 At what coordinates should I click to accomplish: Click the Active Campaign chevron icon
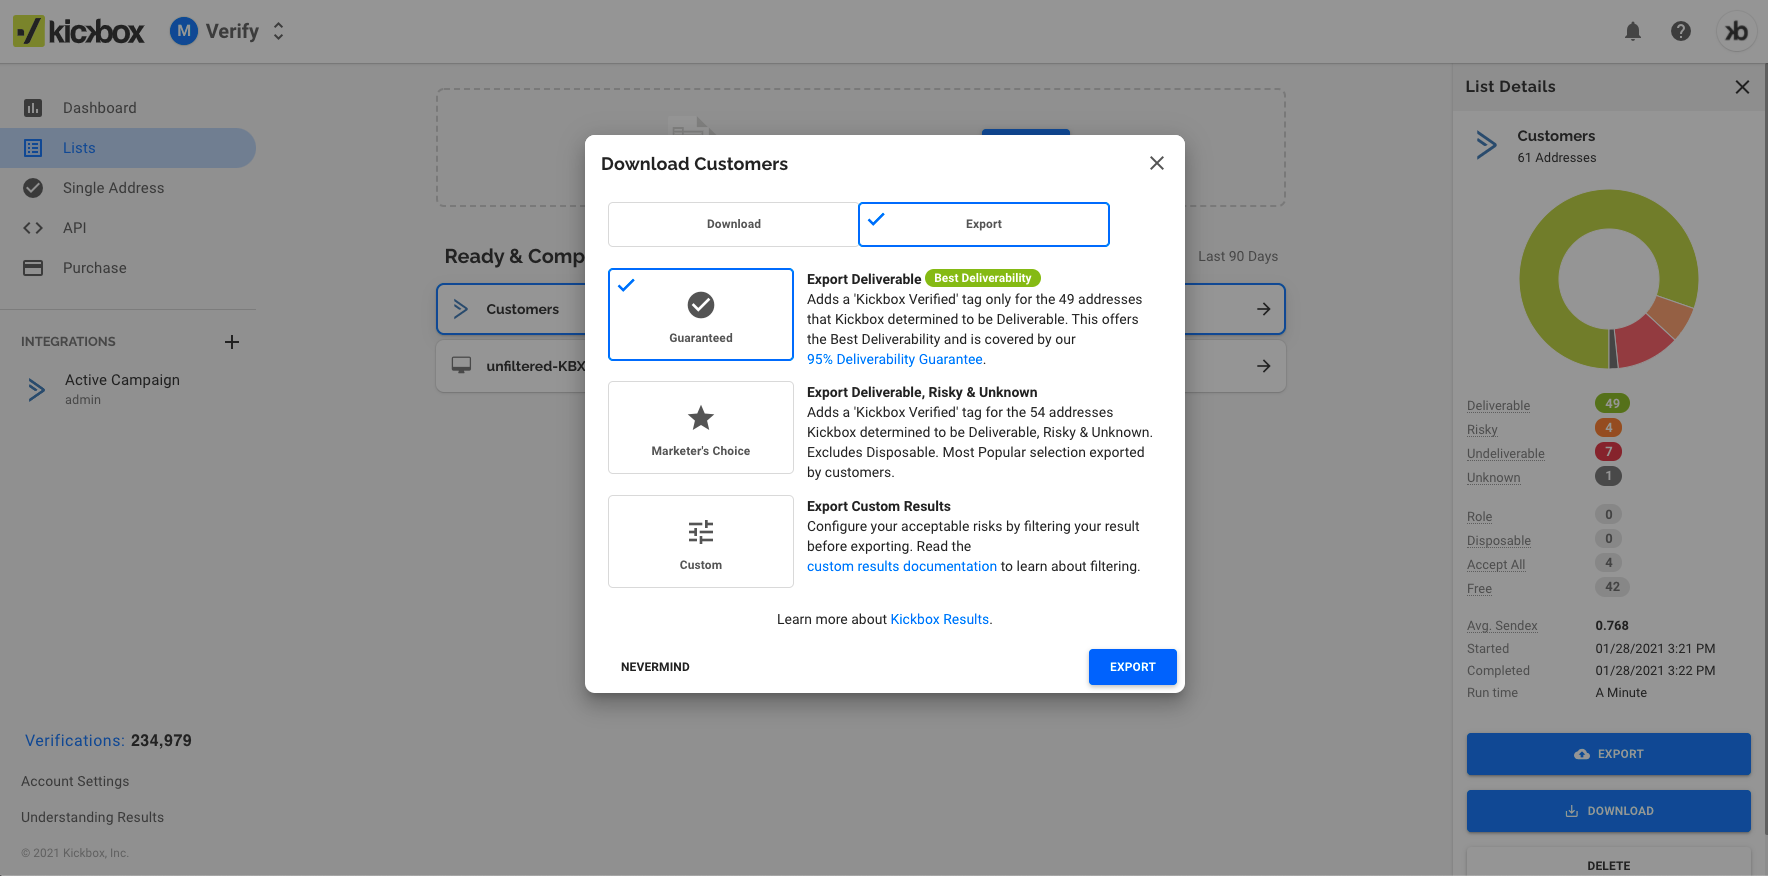click(x=37, y=389)
